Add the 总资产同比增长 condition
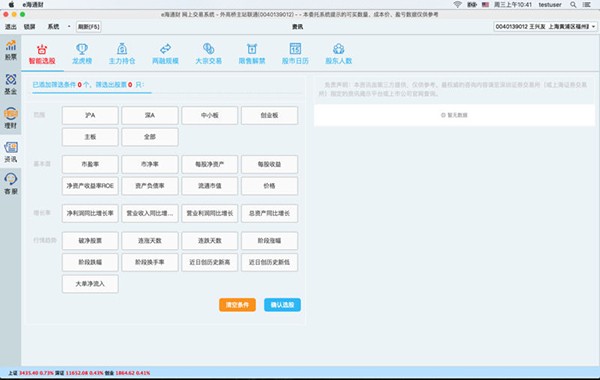 (x=269, y=213)
